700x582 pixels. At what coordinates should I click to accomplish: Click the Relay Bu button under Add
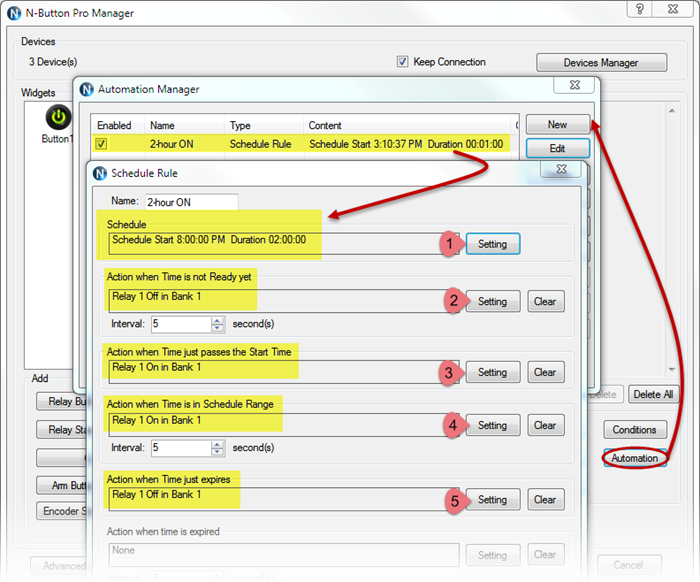click(x=62, y=402)
